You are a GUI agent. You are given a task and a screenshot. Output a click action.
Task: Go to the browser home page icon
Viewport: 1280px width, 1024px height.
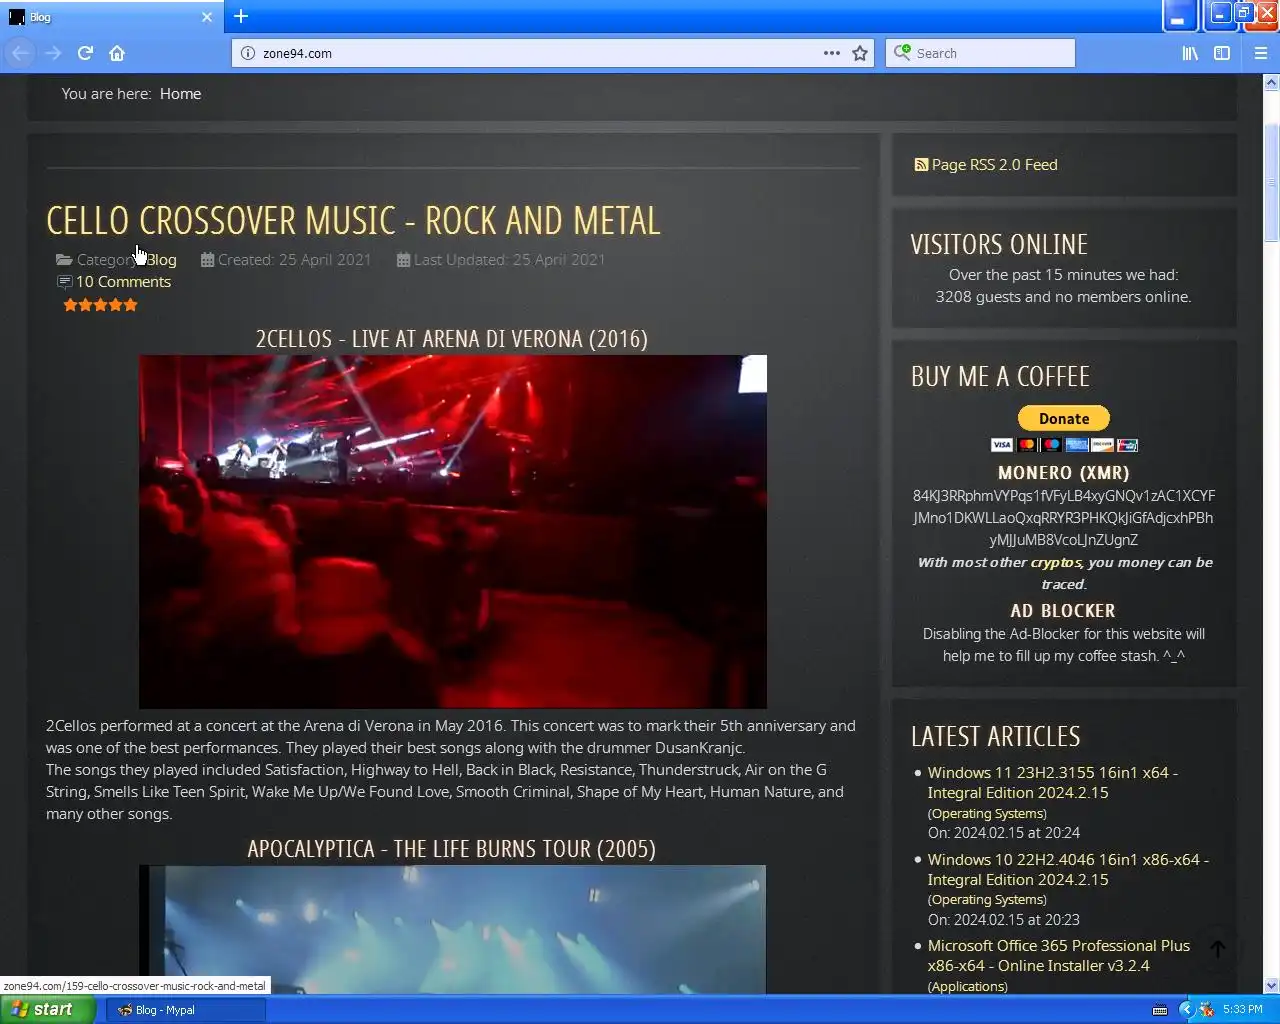pyautogui.click(x=117, y=53)
